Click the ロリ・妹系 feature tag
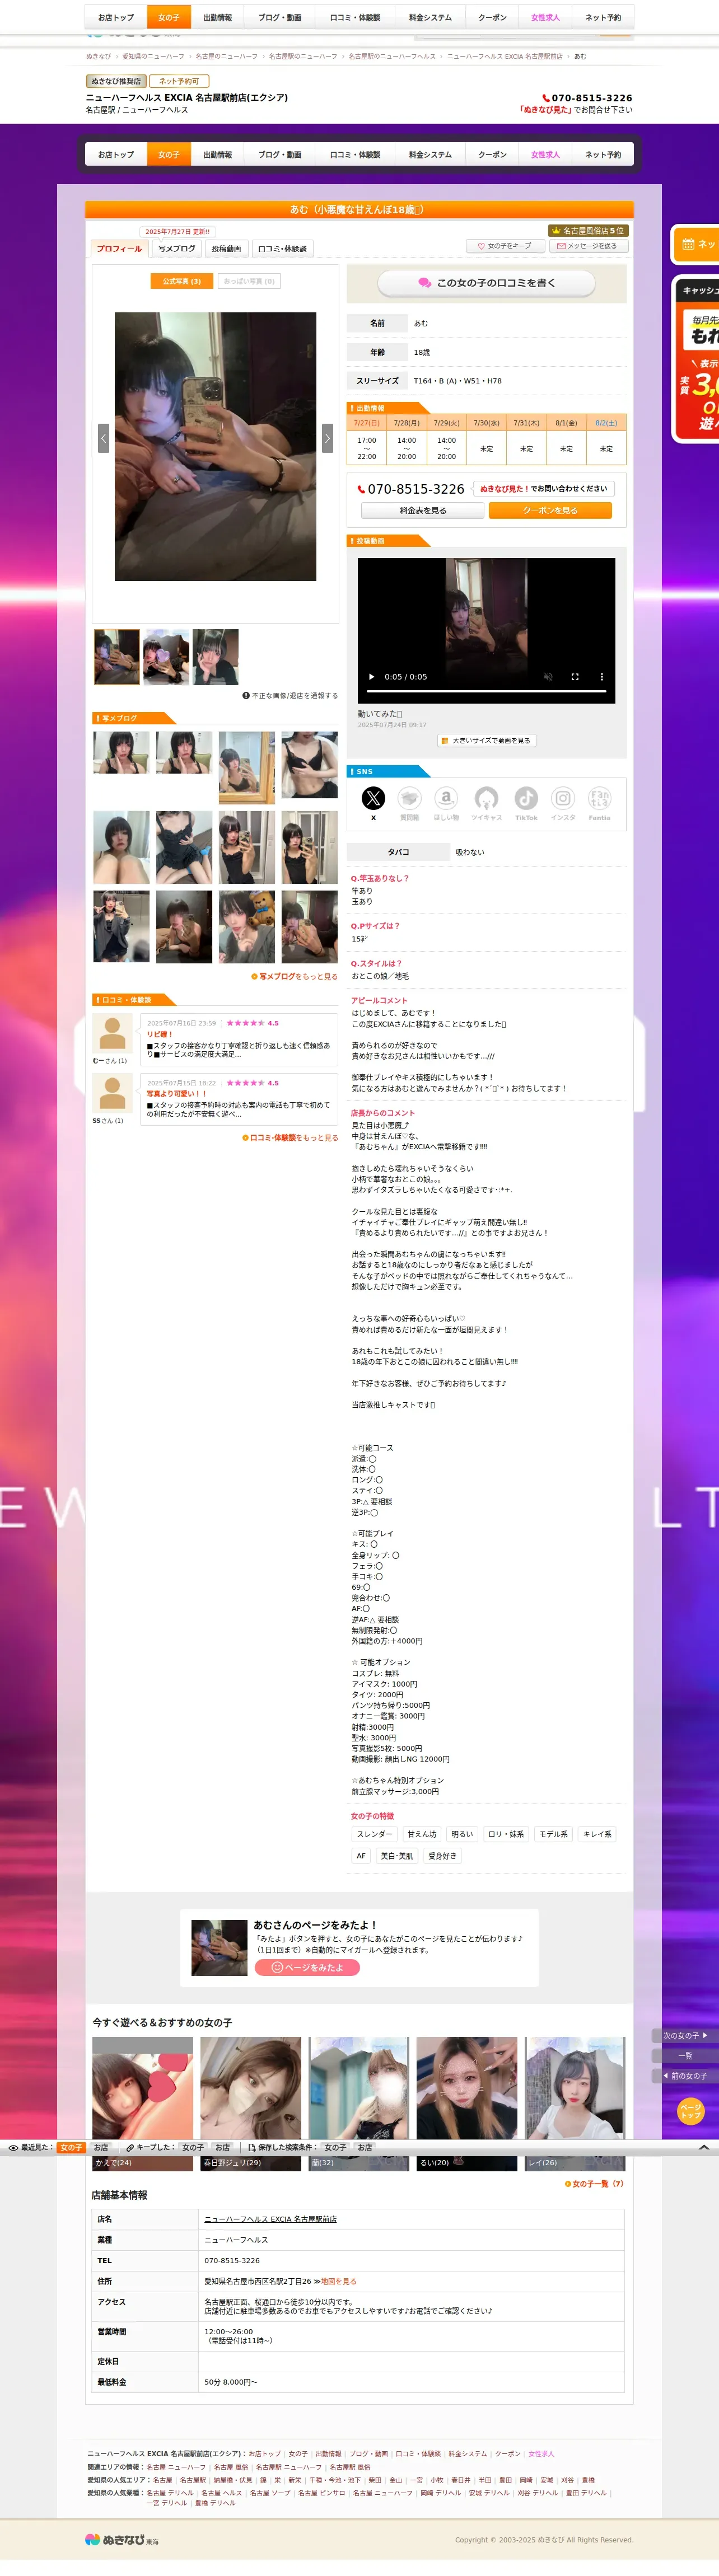719x2576 pixels. [x=505, y=1834]
